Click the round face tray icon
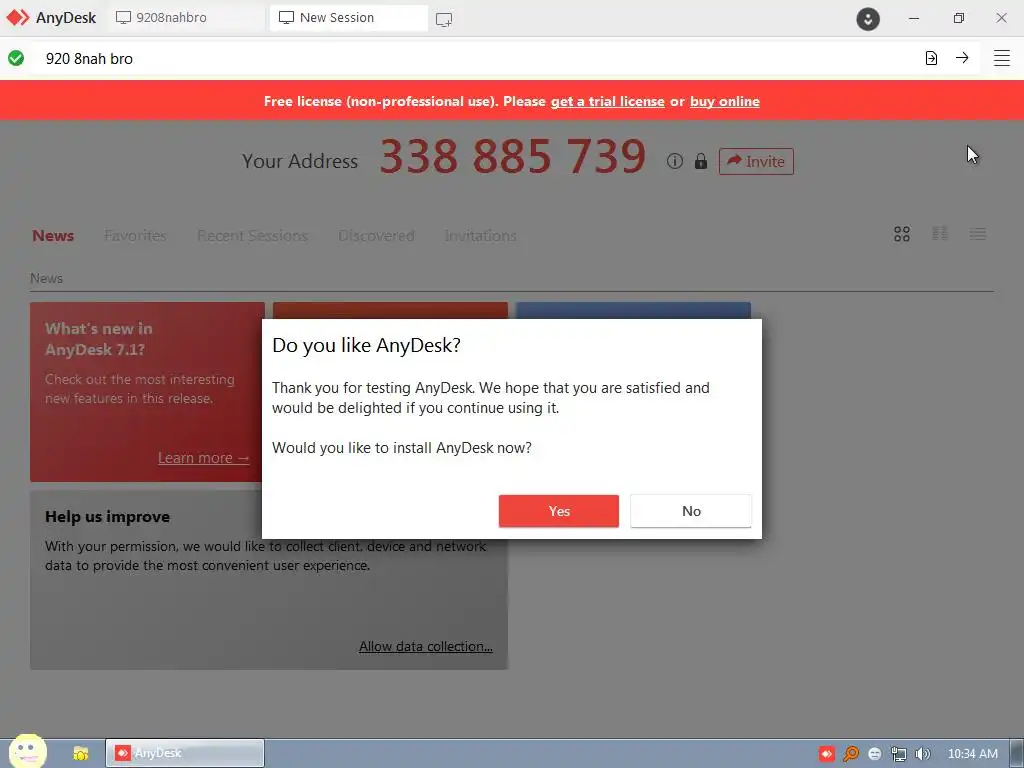The height and width of the screenshot is (768, 1024). point(874,754)
